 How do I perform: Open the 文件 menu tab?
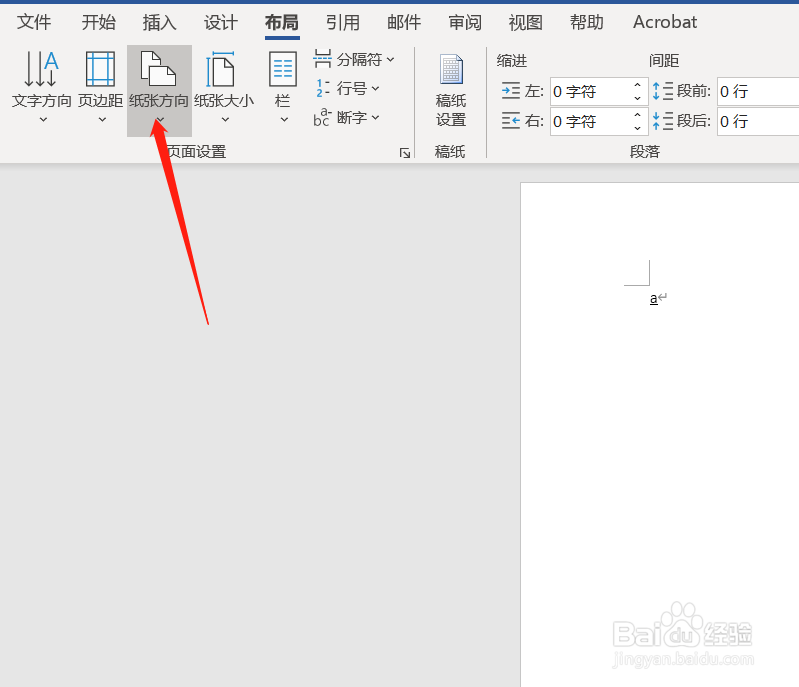pyautogui.click(x=34, y=22)
